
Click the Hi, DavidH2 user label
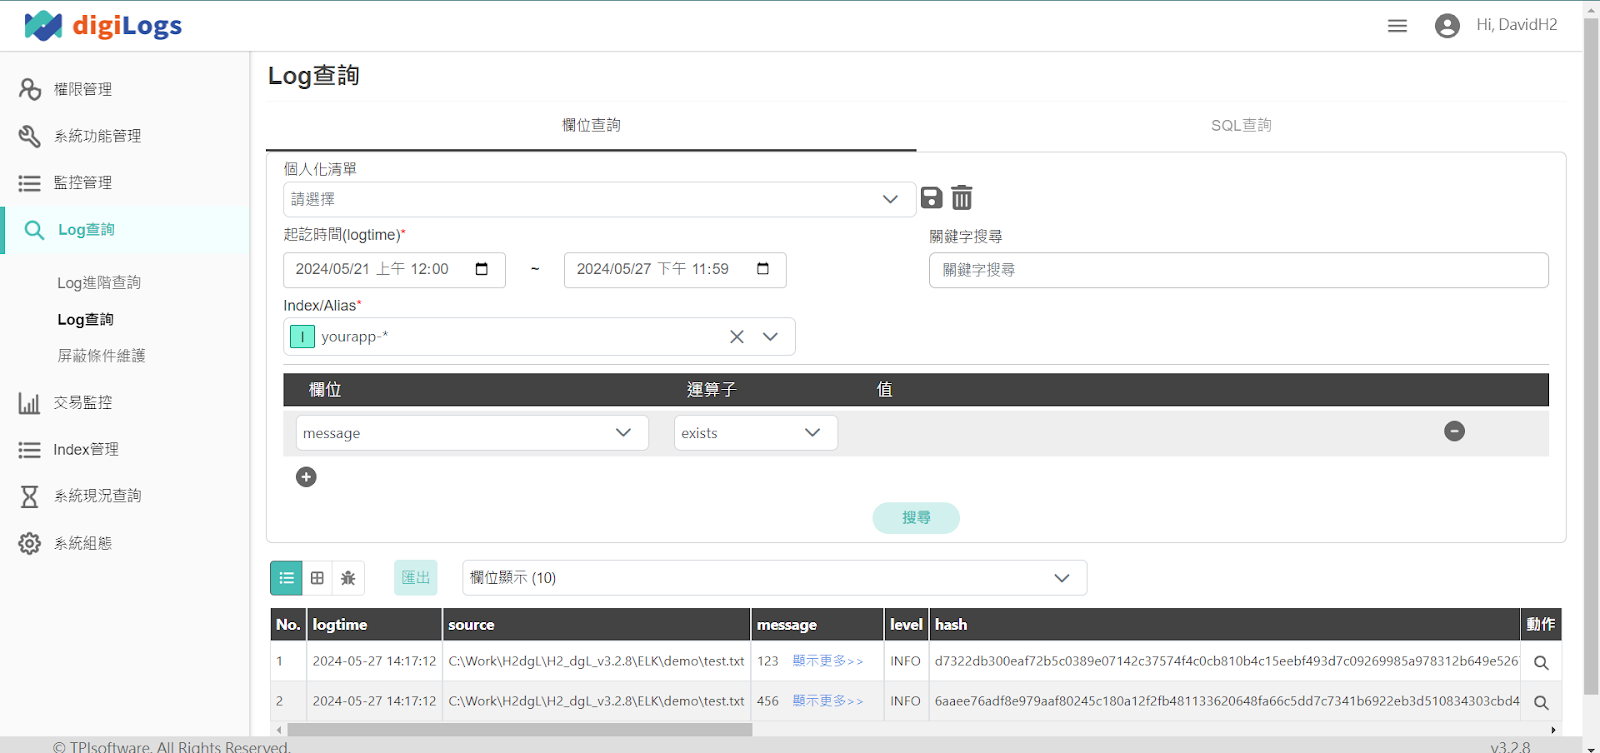[x=1516, y=25]
